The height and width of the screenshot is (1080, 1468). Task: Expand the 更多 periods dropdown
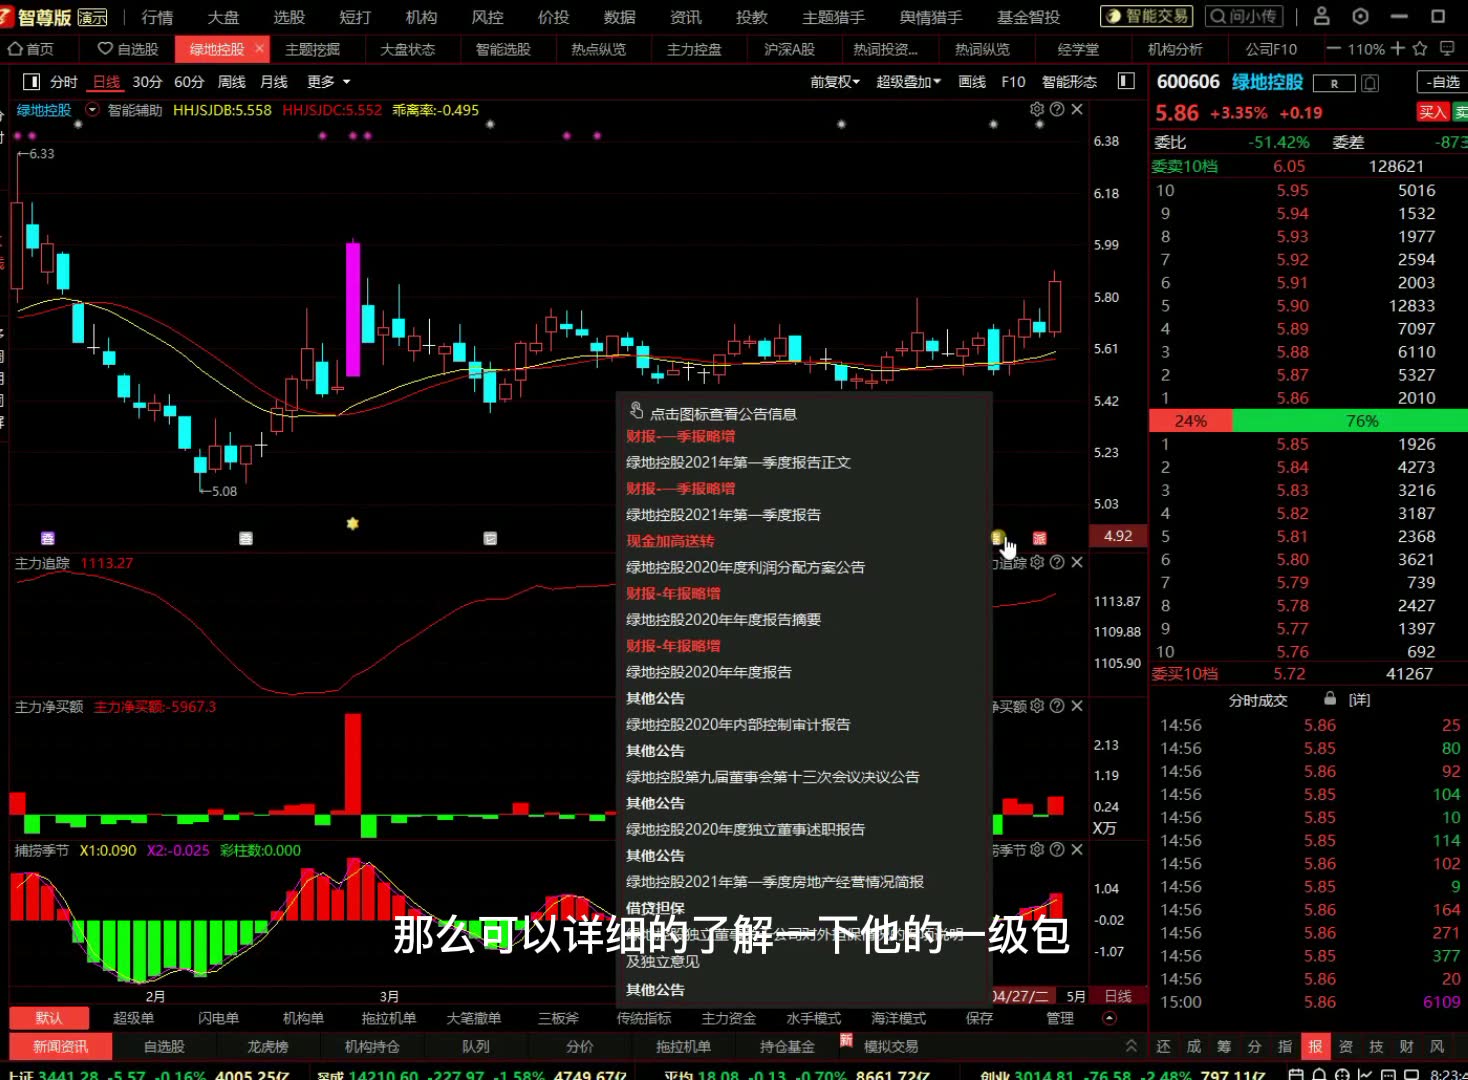[329, 82]
